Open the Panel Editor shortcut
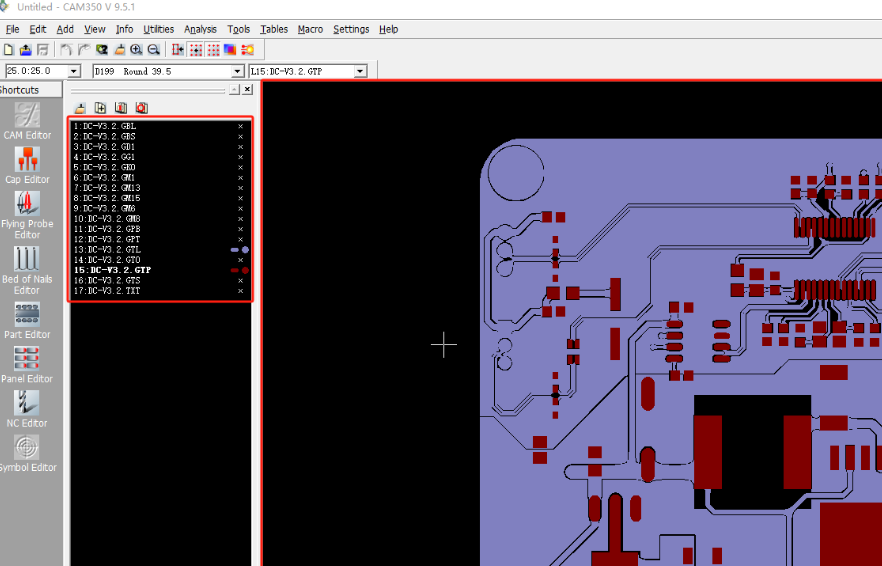 point(27,358)
